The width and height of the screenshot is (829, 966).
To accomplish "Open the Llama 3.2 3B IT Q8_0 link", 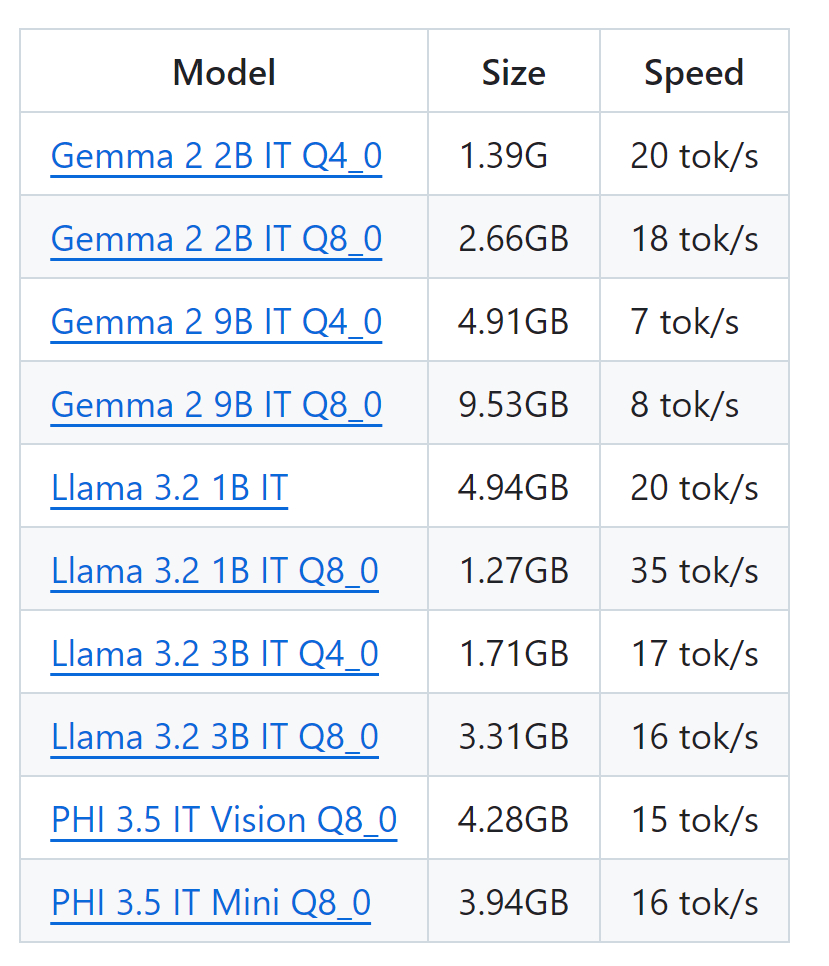I will pos(214,737).
